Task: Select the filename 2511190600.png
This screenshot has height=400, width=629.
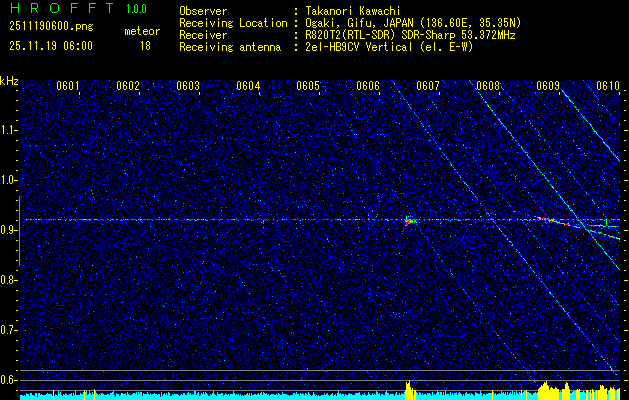Action: pos(51,27)
